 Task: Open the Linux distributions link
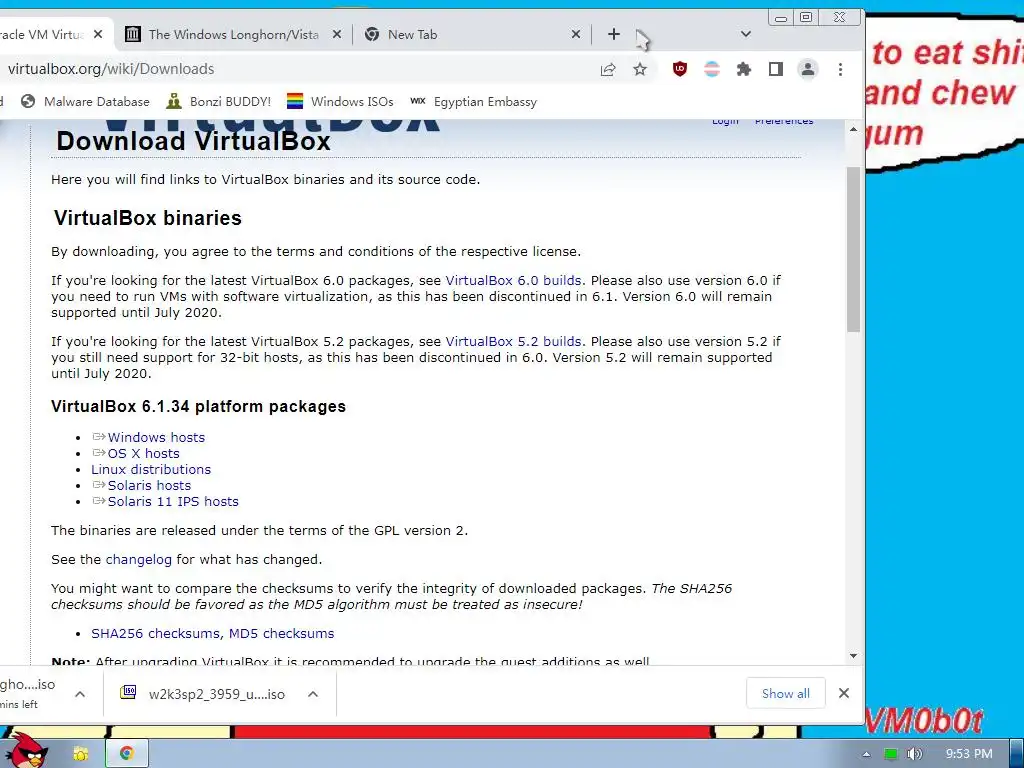point(151,470)
